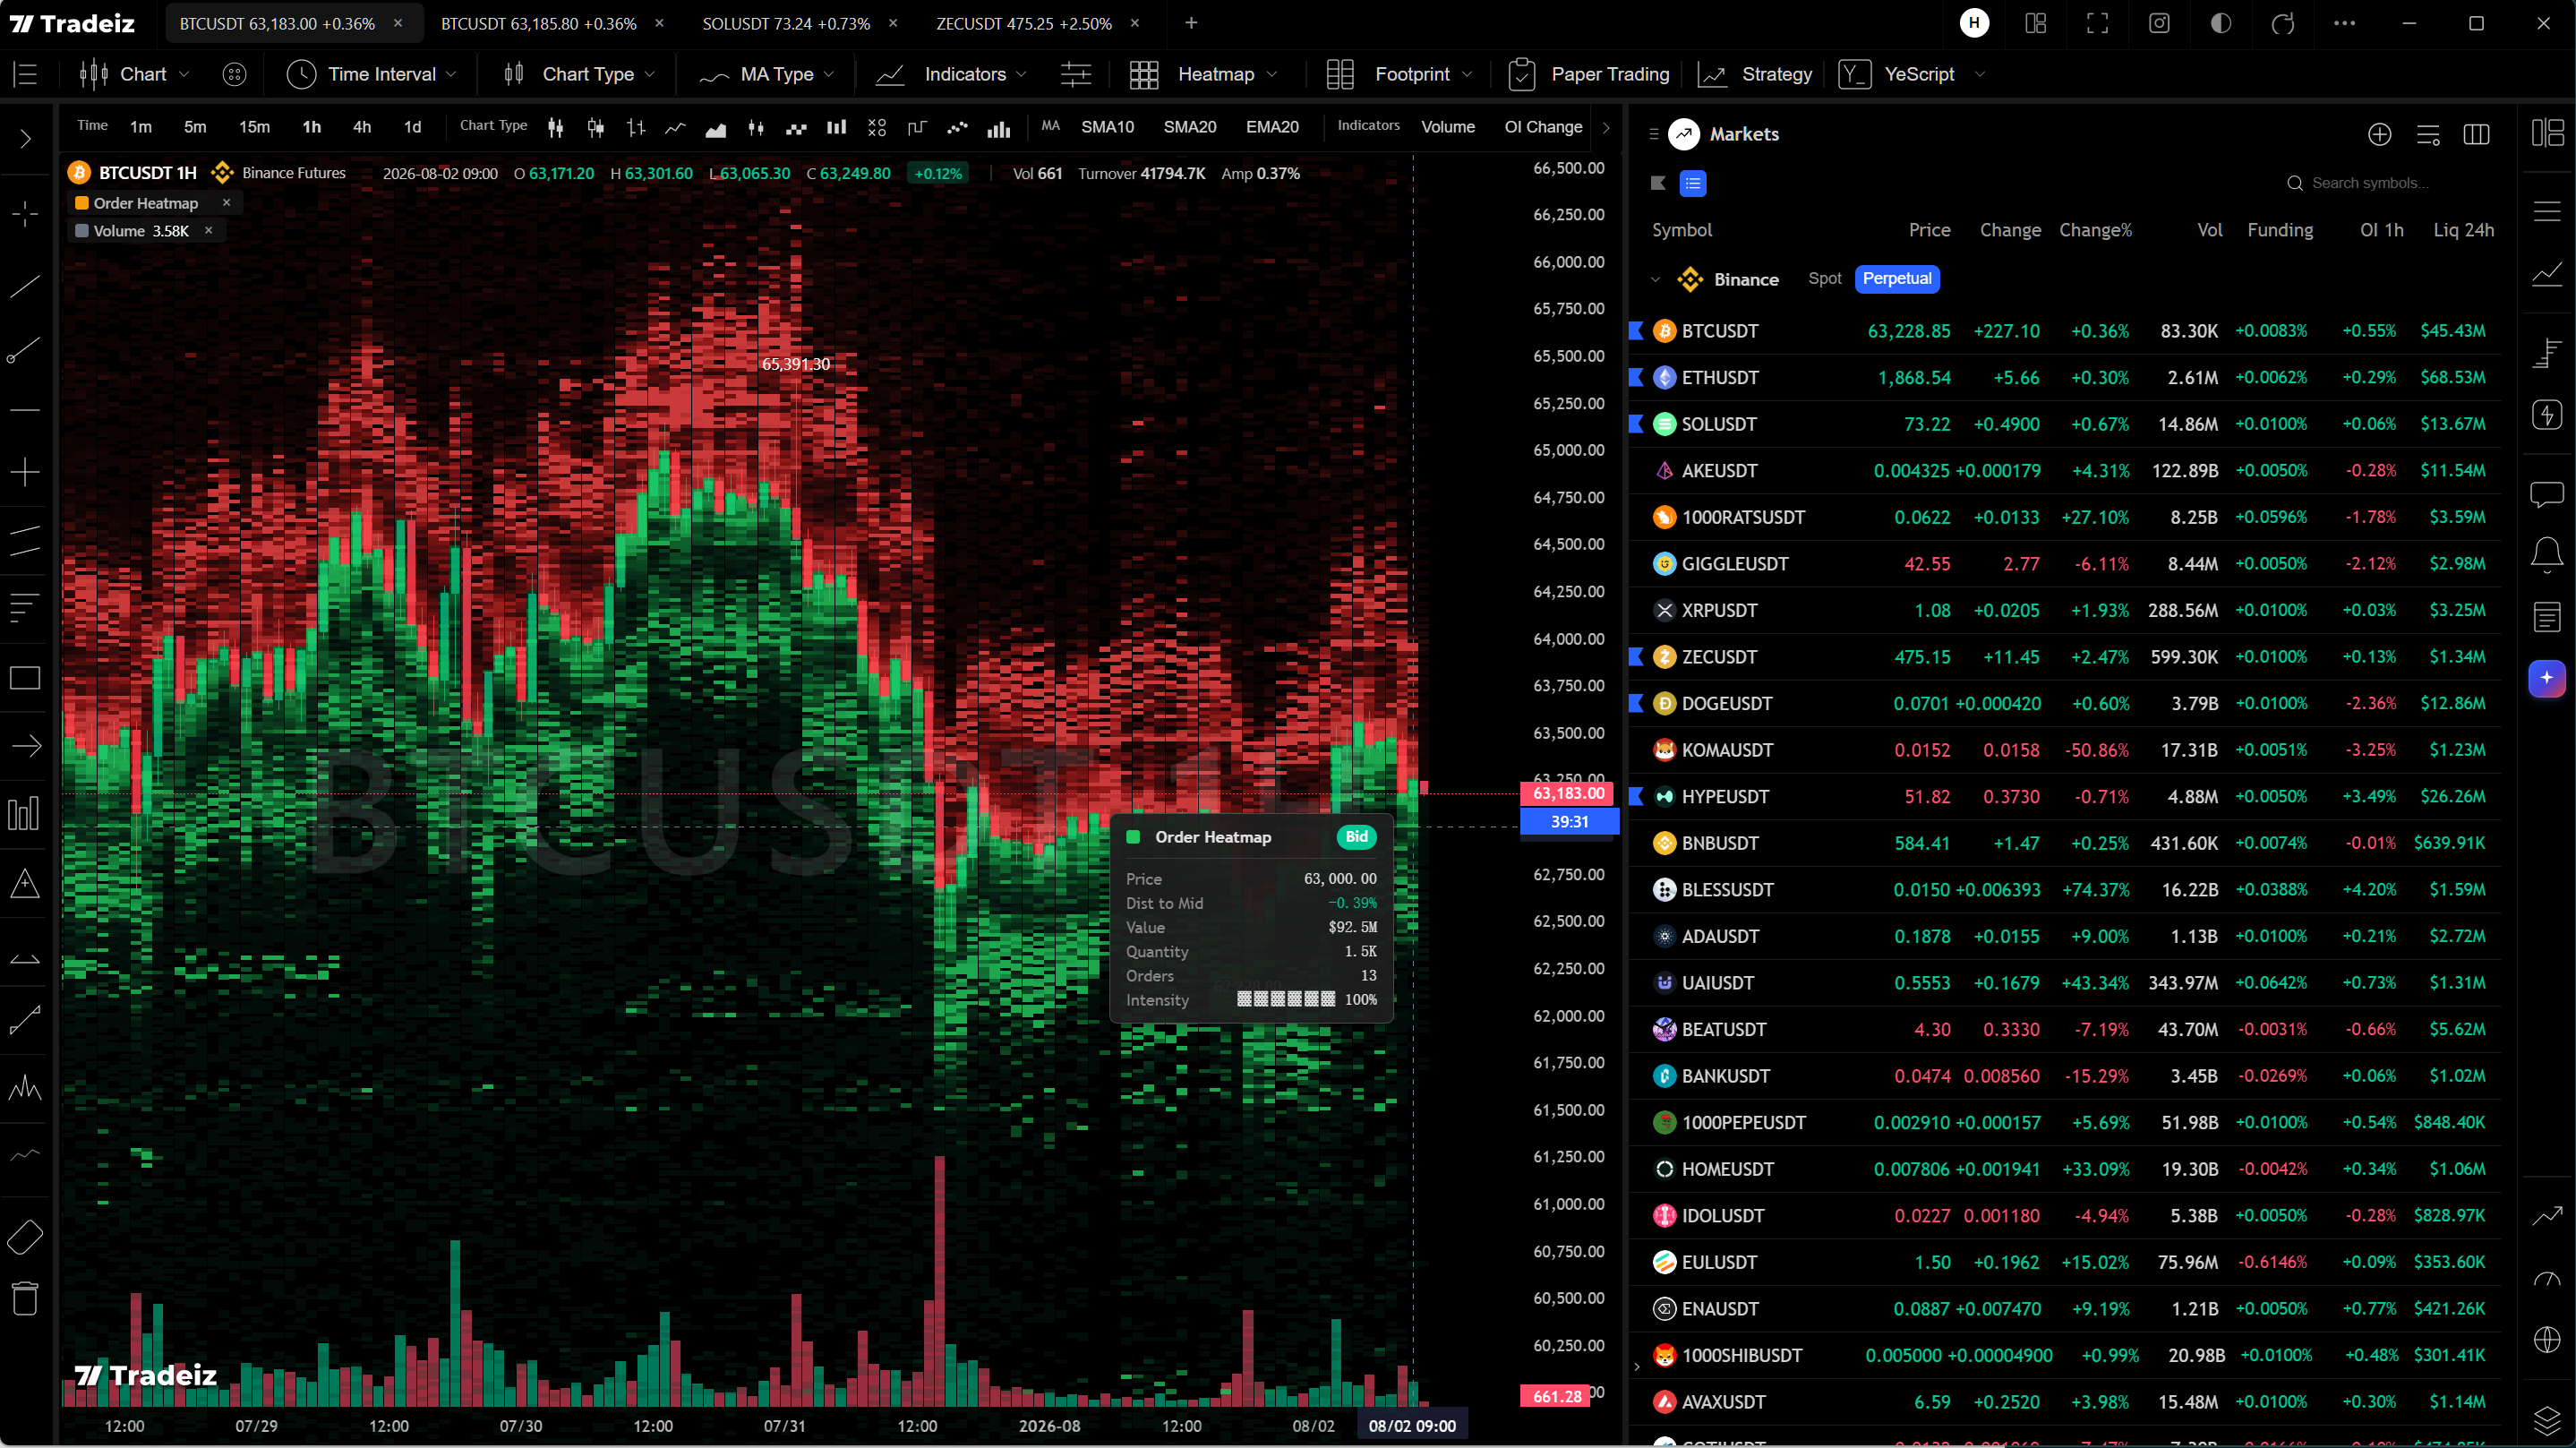Image resolution: width=2576 pixels, height=1448 pixels.
Task: Open the Indicators dropdown in the top toolbar
Action: point(950,74)
